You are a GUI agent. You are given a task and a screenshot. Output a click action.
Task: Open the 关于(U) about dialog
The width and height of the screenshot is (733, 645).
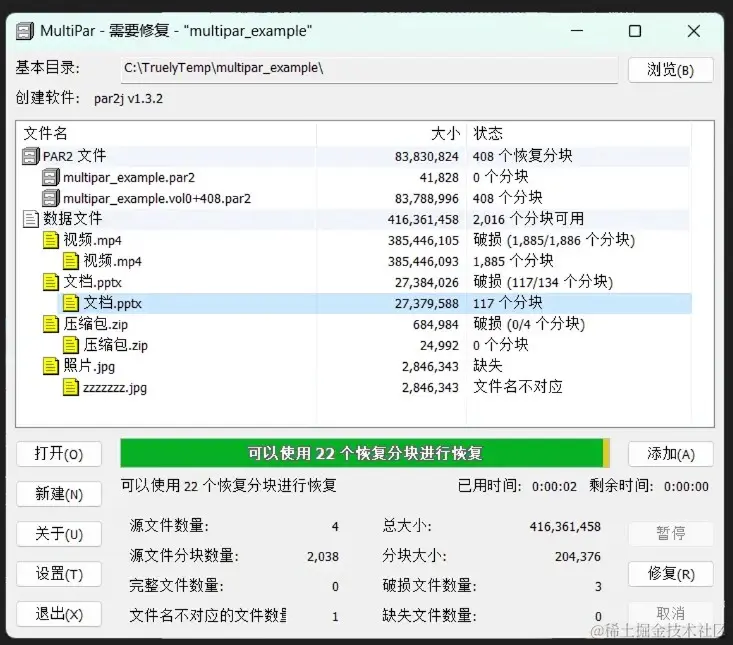tap(59, 534)
